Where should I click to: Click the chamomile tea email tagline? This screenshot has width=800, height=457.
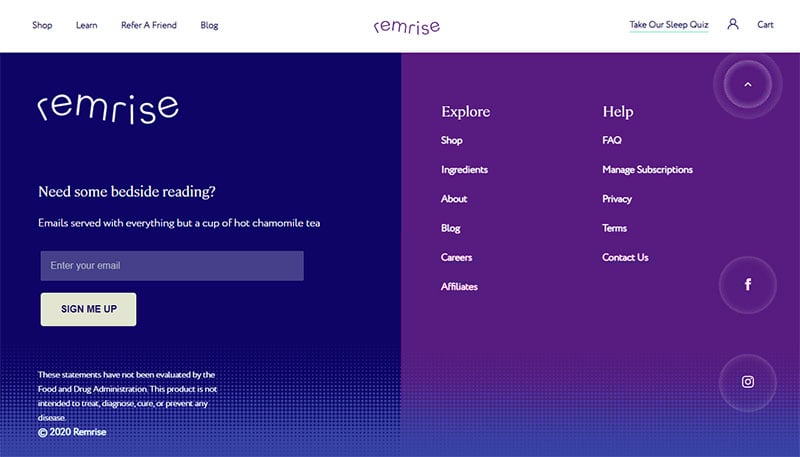point(179,223)
